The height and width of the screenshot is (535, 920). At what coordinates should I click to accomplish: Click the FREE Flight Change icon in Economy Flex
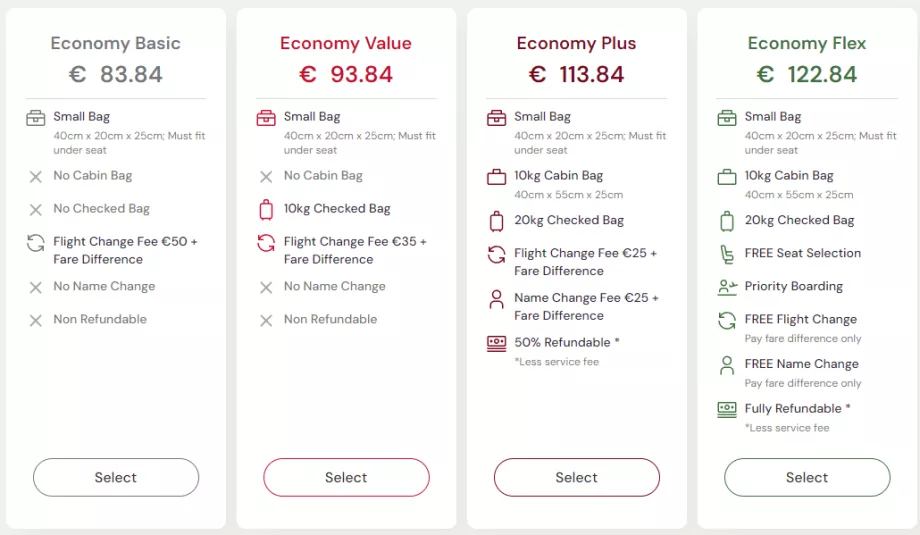click(727, 321)
